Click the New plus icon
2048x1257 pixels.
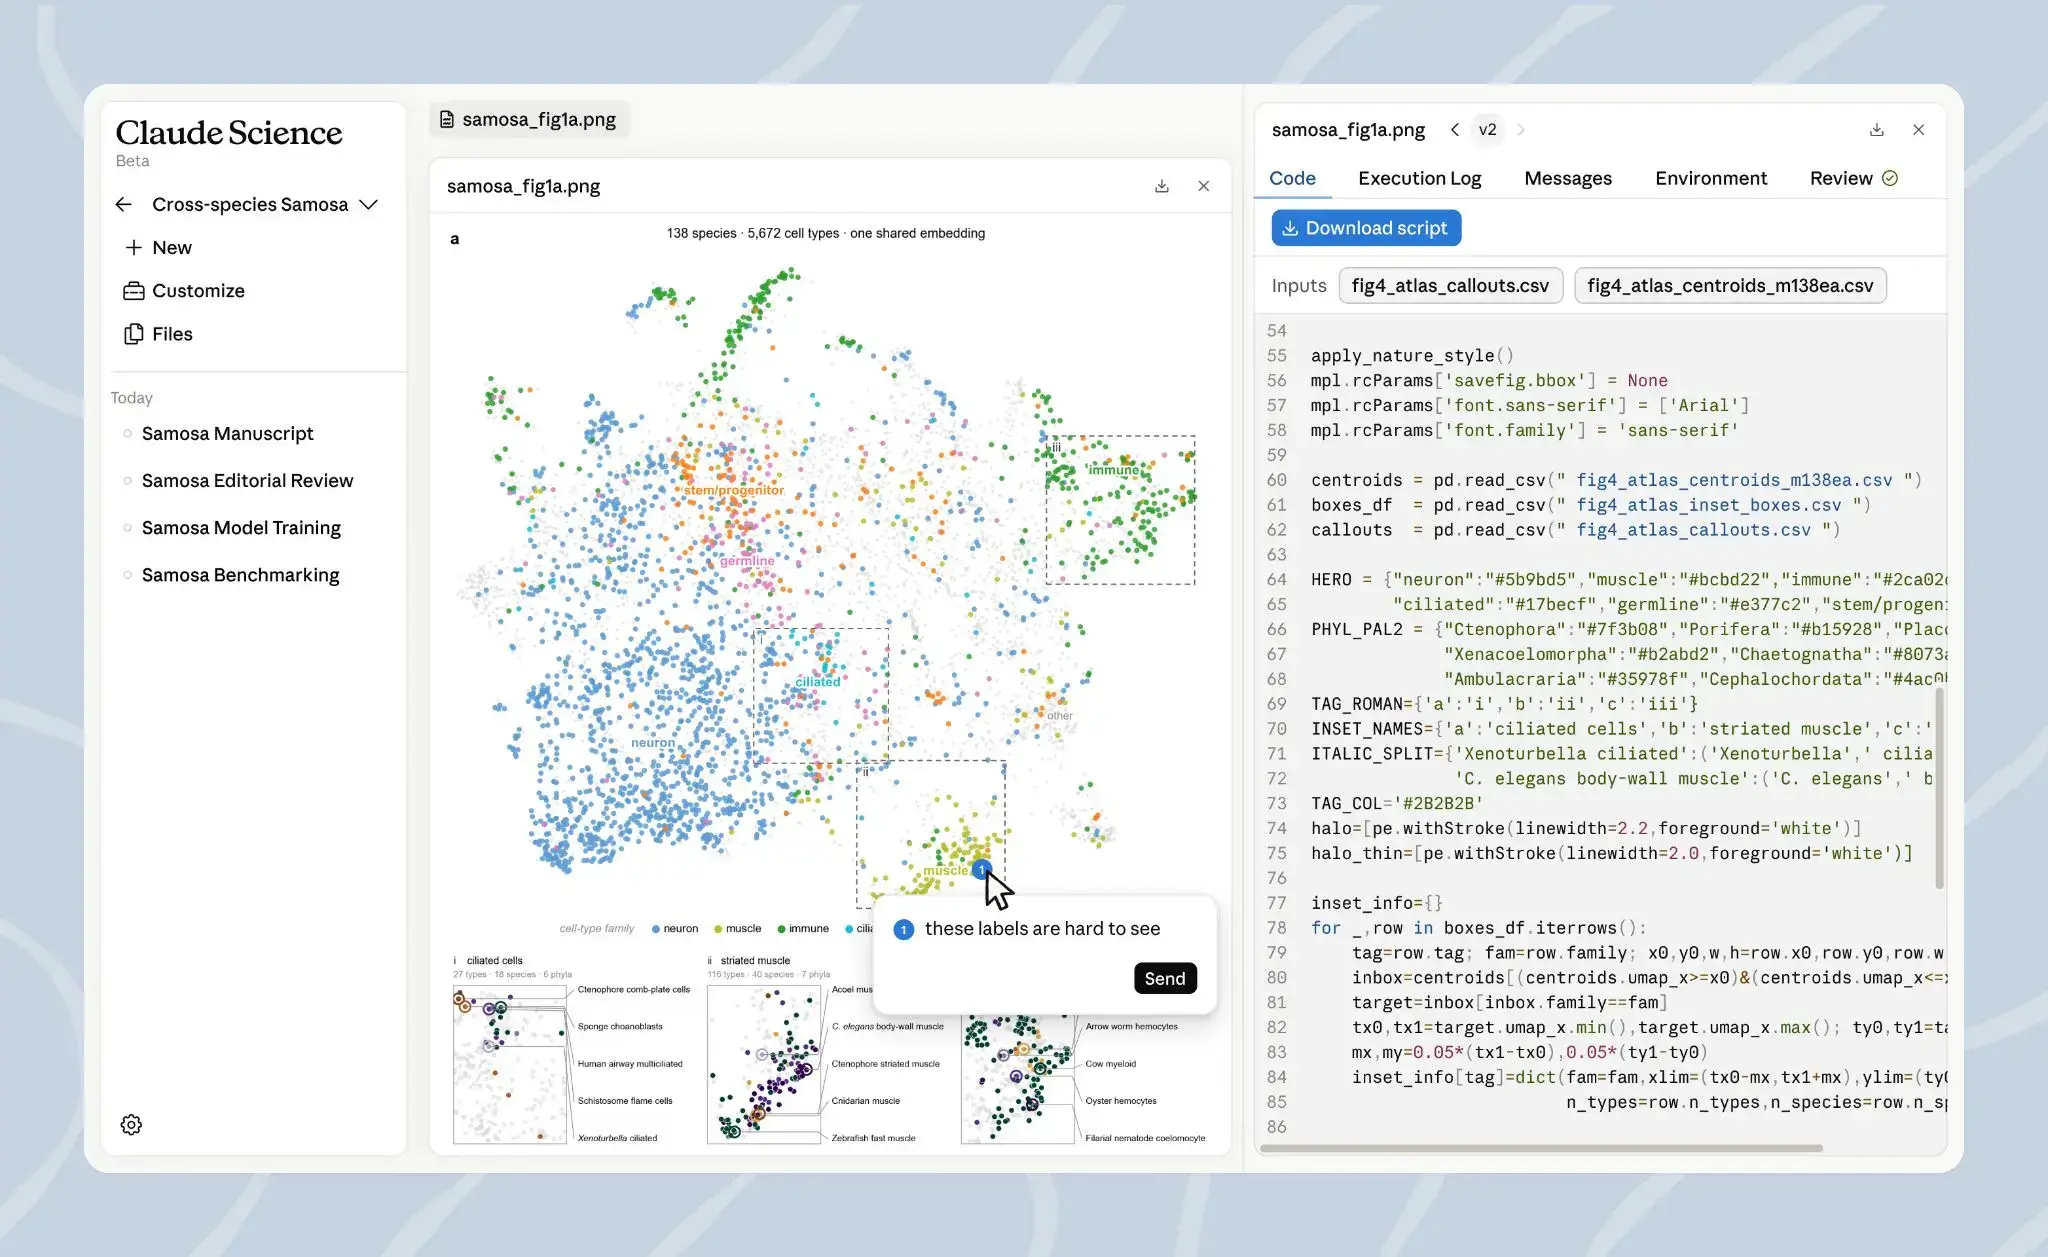(133, 247)
